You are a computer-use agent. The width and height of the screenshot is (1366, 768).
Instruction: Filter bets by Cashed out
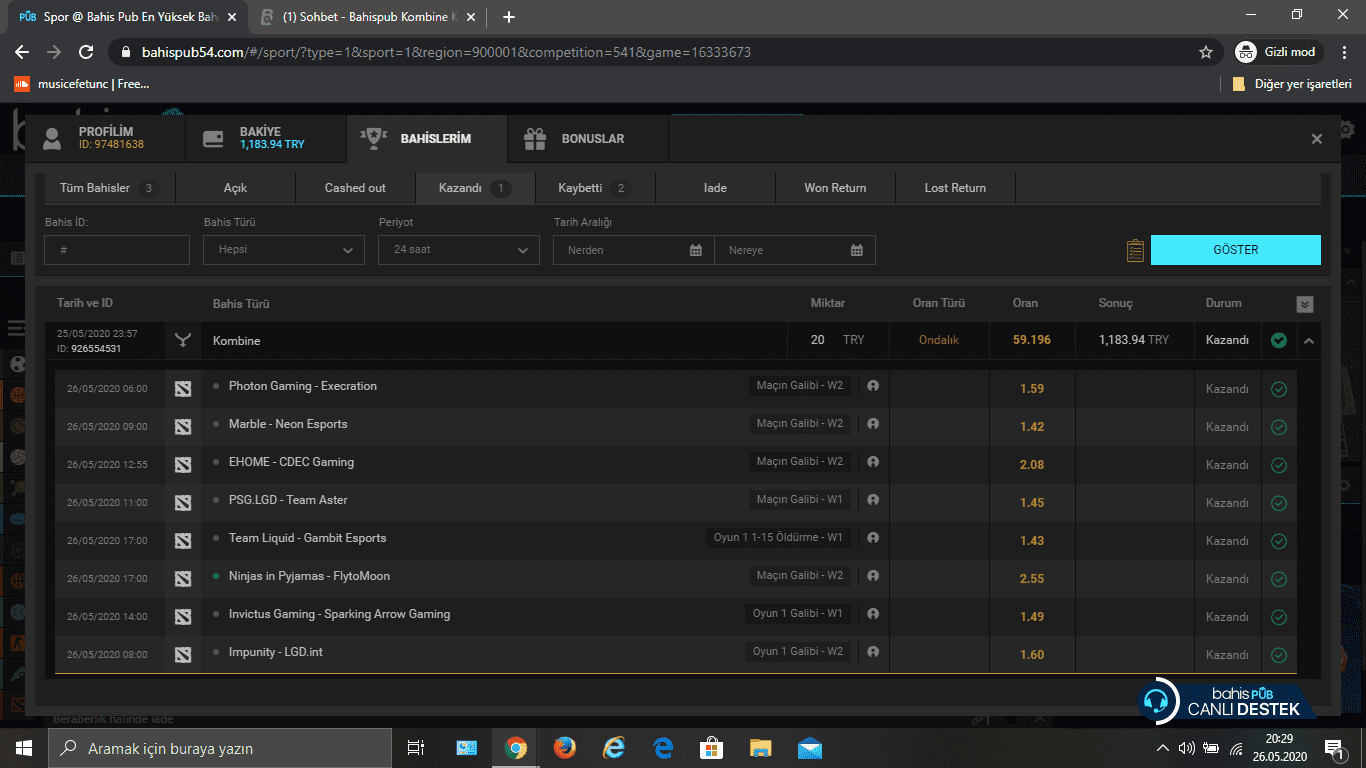[x=355, y=188]
